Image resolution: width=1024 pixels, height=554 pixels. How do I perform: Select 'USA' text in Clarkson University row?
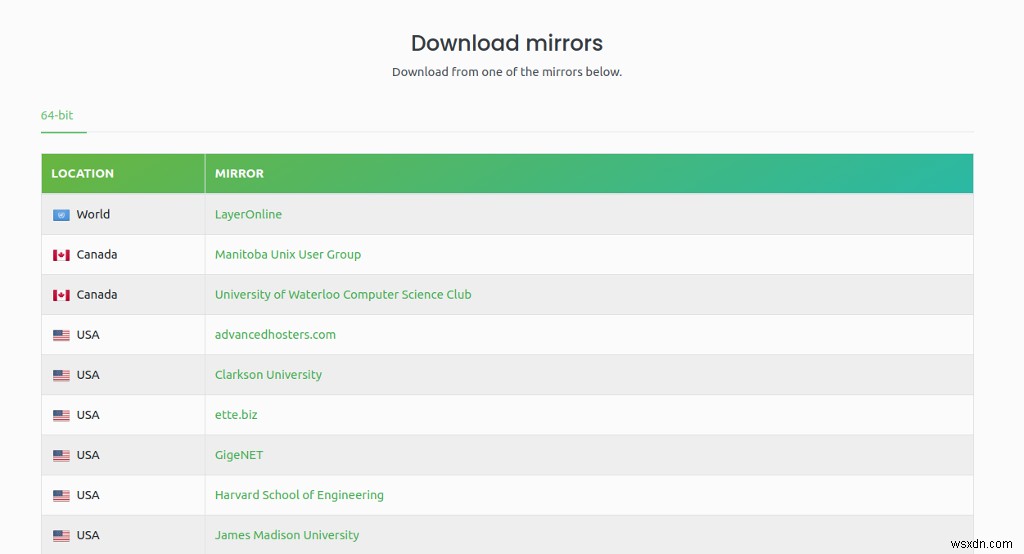coord(88,375)
